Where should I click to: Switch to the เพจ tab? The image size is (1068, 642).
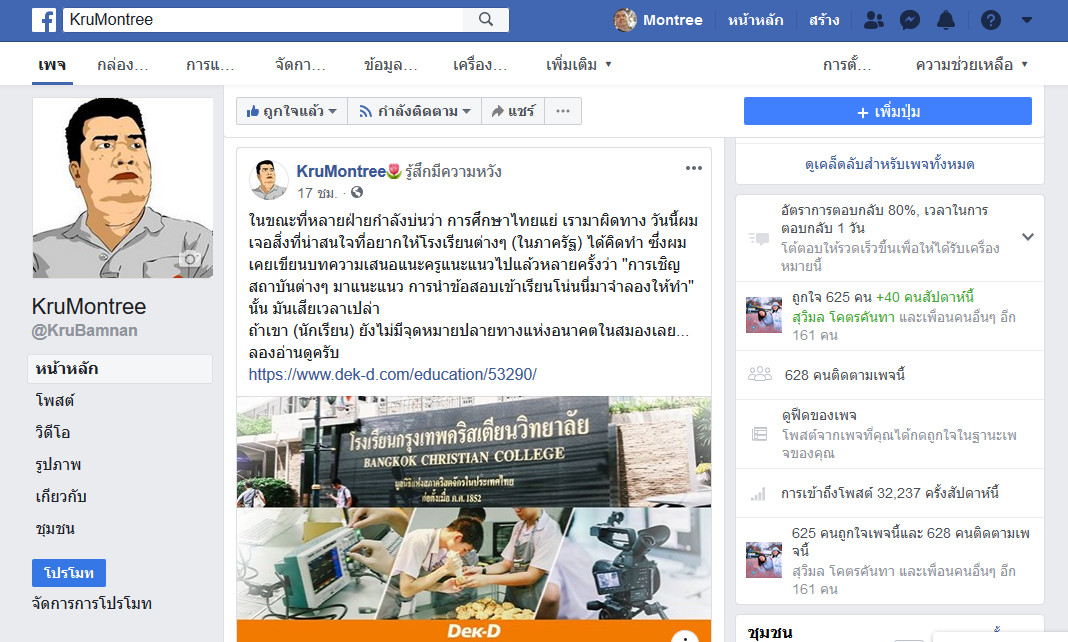pos(52,65)
